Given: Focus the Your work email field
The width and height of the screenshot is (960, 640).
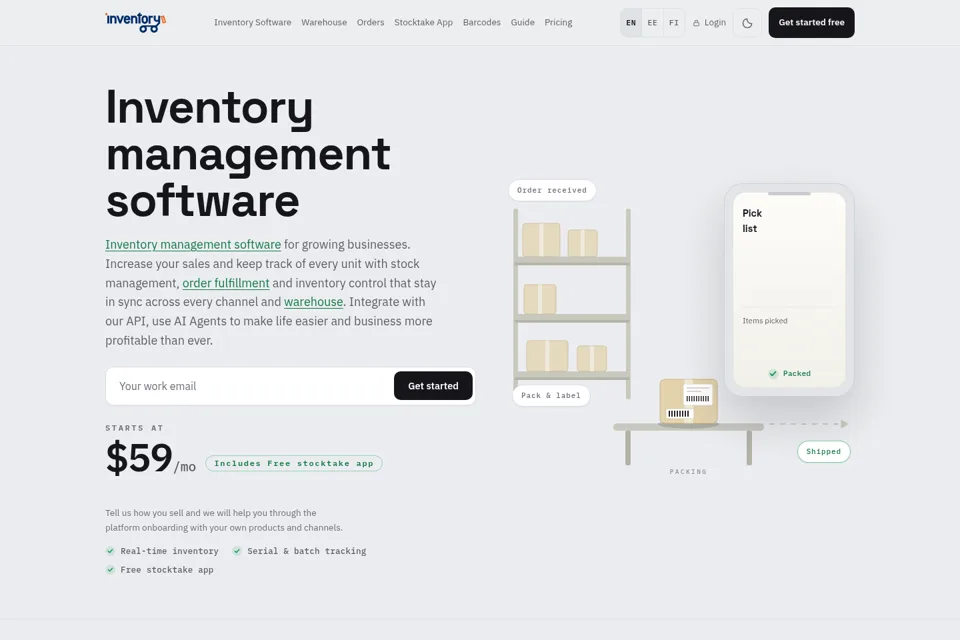Looking at the screenshot, I should 250,386.
